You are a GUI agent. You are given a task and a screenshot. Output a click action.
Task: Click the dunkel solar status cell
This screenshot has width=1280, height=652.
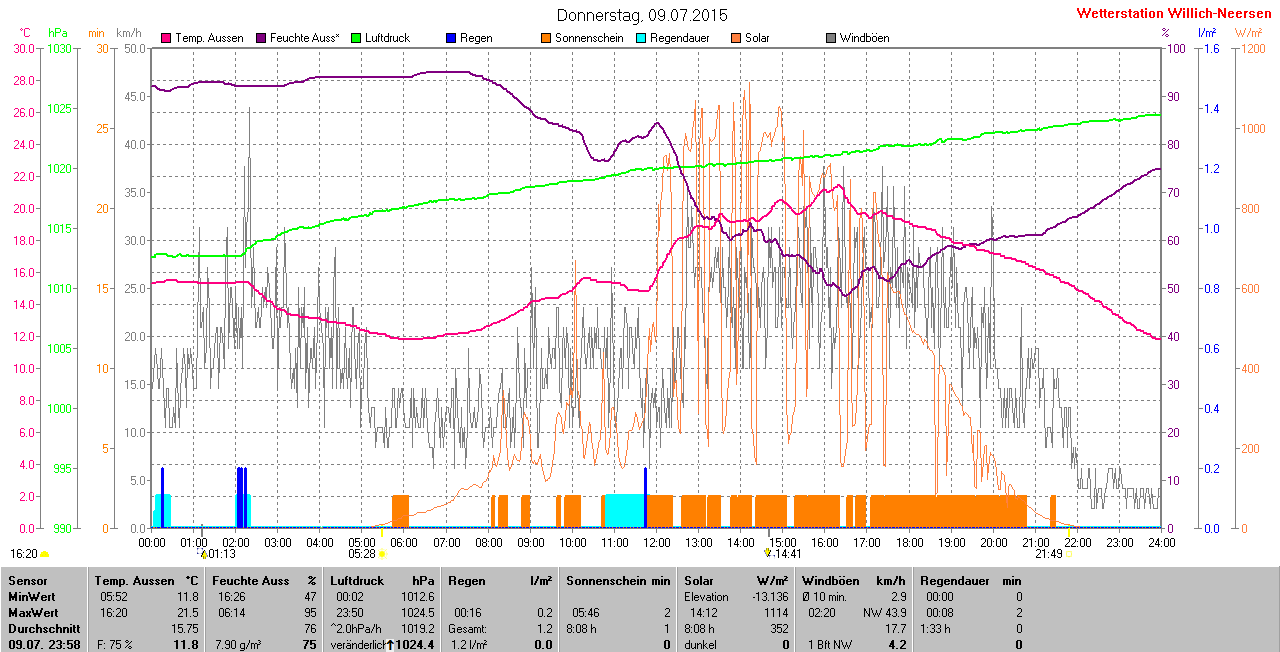pos(700,645)
